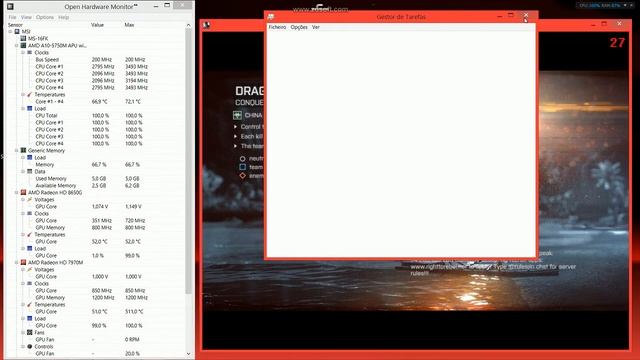Open the File menu in Open Hardware Monitor
The image size is (640, 360).
tap(12, 17)
